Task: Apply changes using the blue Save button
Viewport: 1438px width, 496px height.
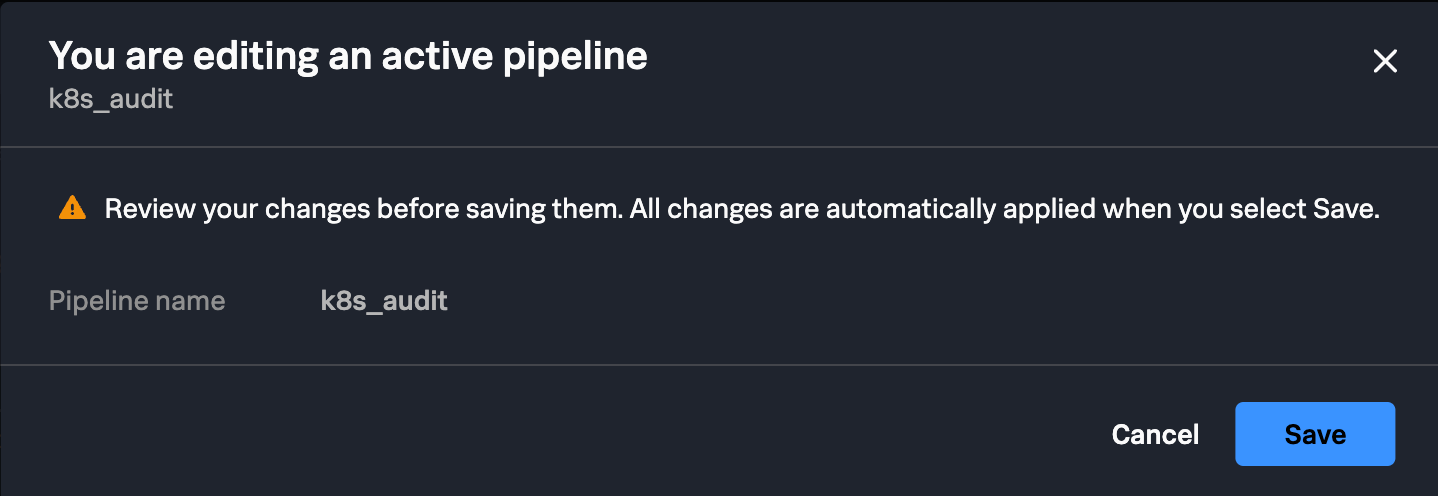Action: 1314,434
